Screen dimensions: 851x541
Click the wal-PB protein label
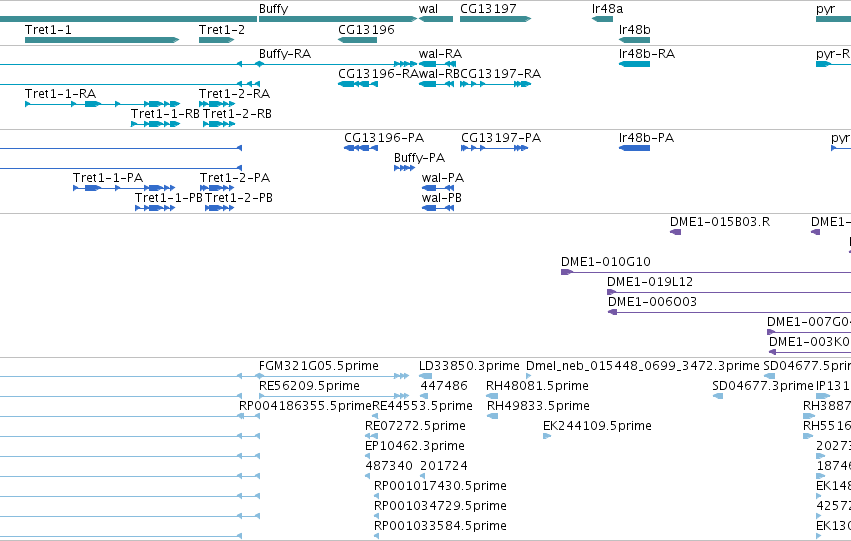(x=442, y=198)
